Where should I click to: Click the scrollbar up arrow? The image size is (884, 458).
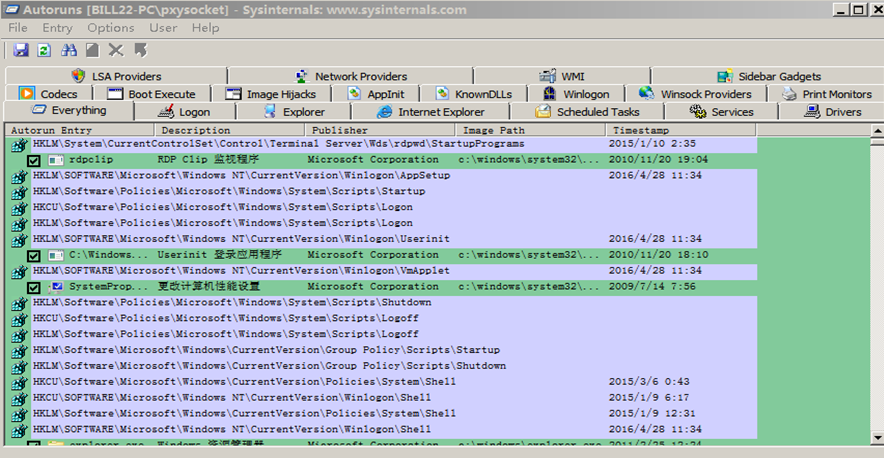877,131
